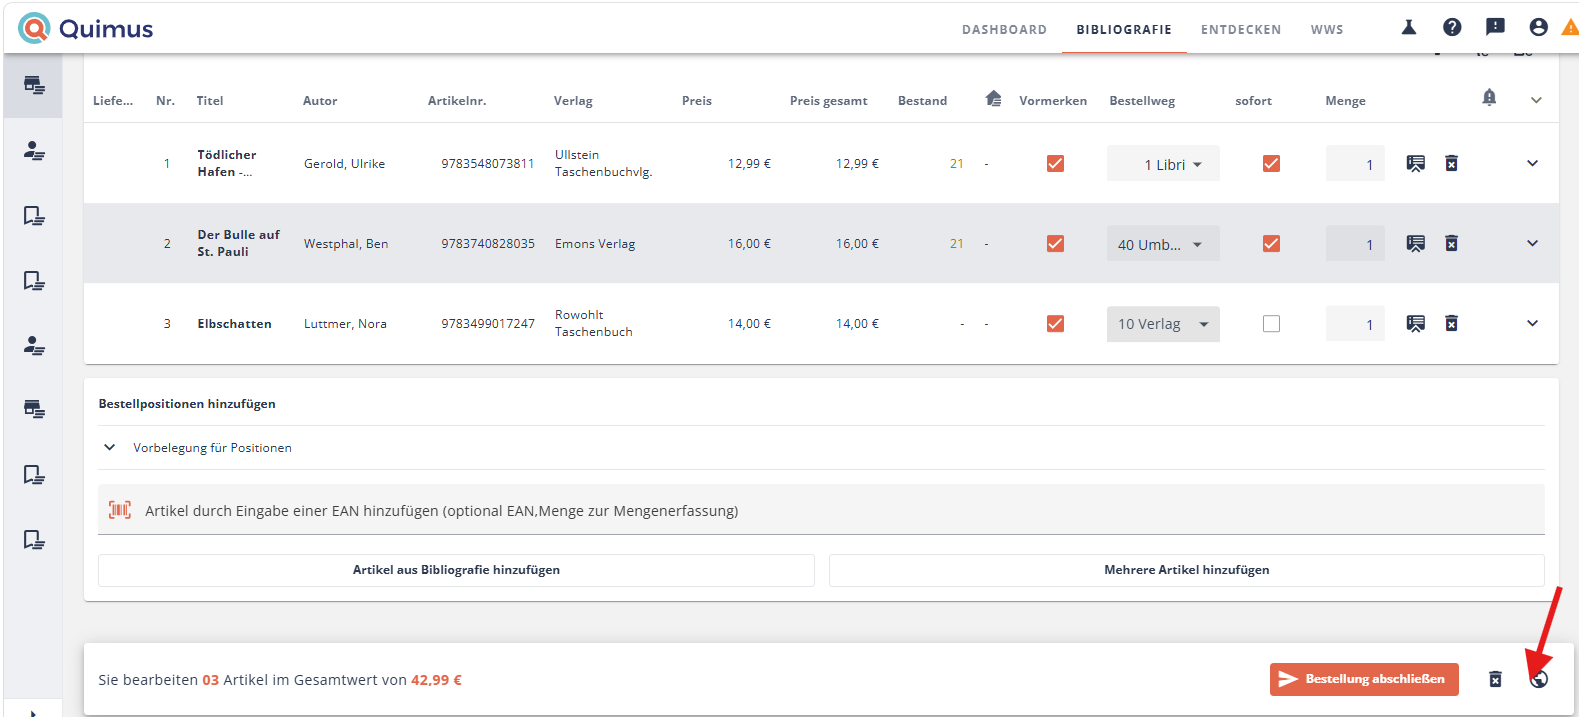Click Artikel aus Bibliografie hinzufügen

[x=456, y=570]
